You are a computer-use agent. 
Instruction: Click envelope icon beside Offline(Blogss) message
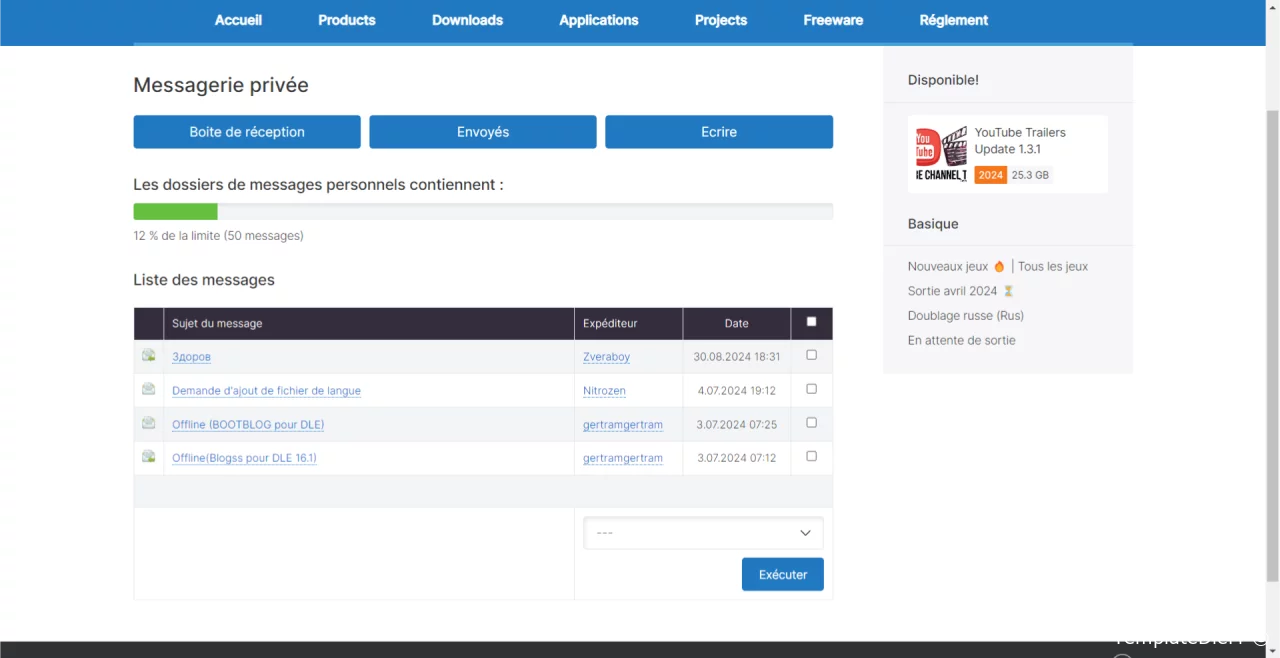click(x=148, y=457)
